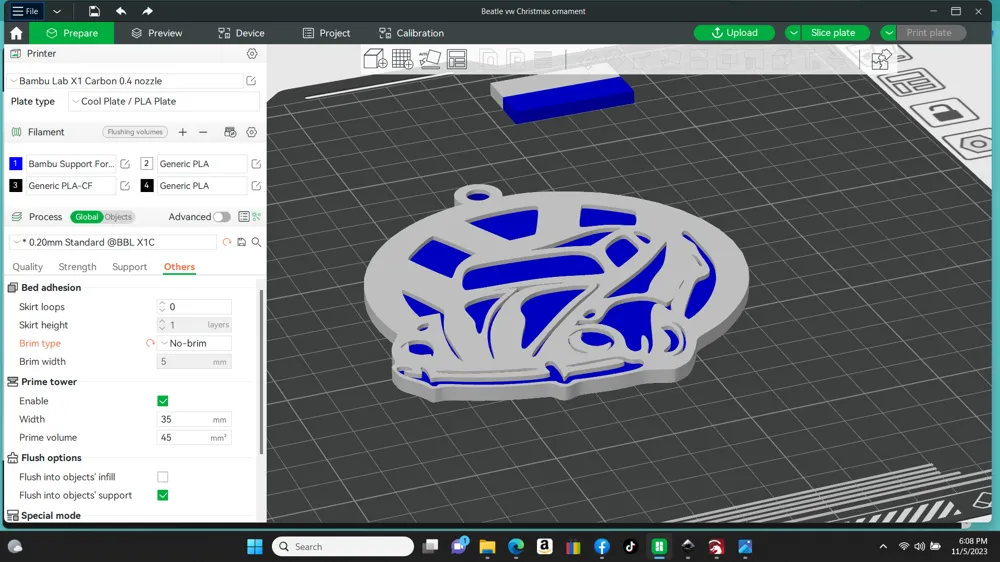Click the Save project disk icon

click(x=94, y=11)
